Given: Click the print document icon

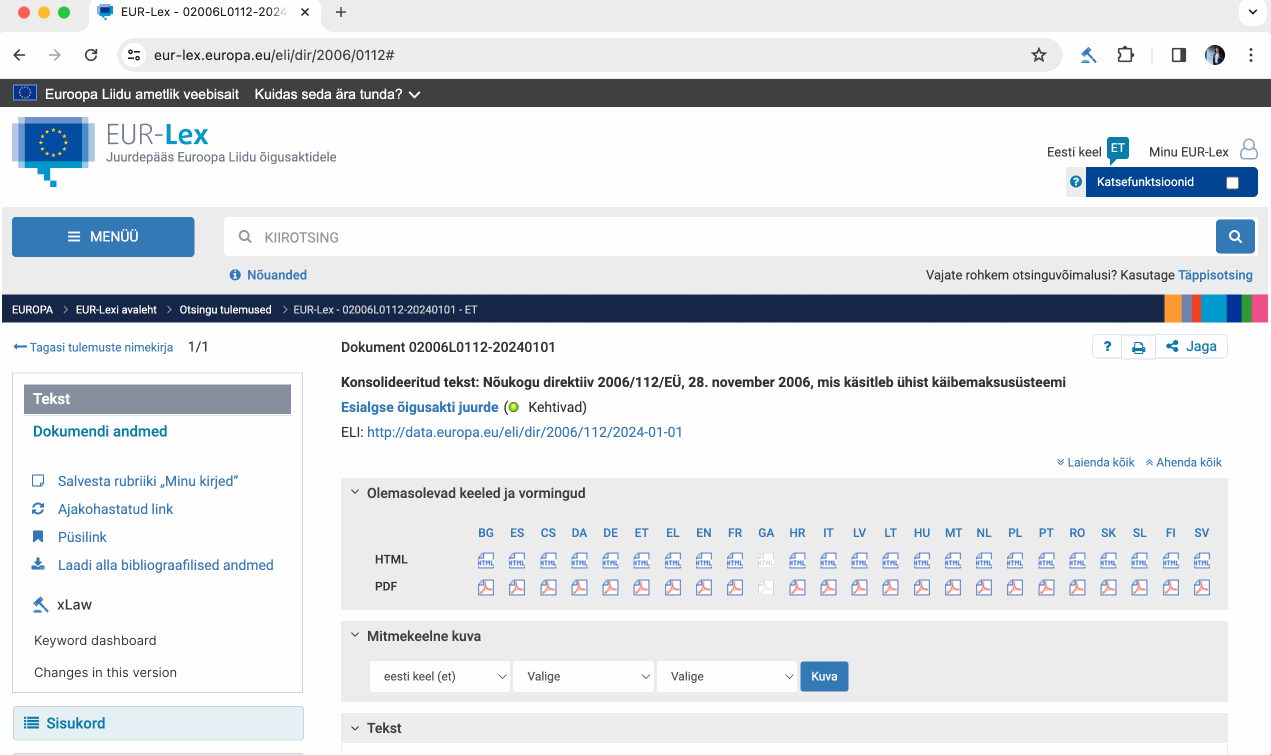Looking at the screenshot, I should [x=1138, y=347].
